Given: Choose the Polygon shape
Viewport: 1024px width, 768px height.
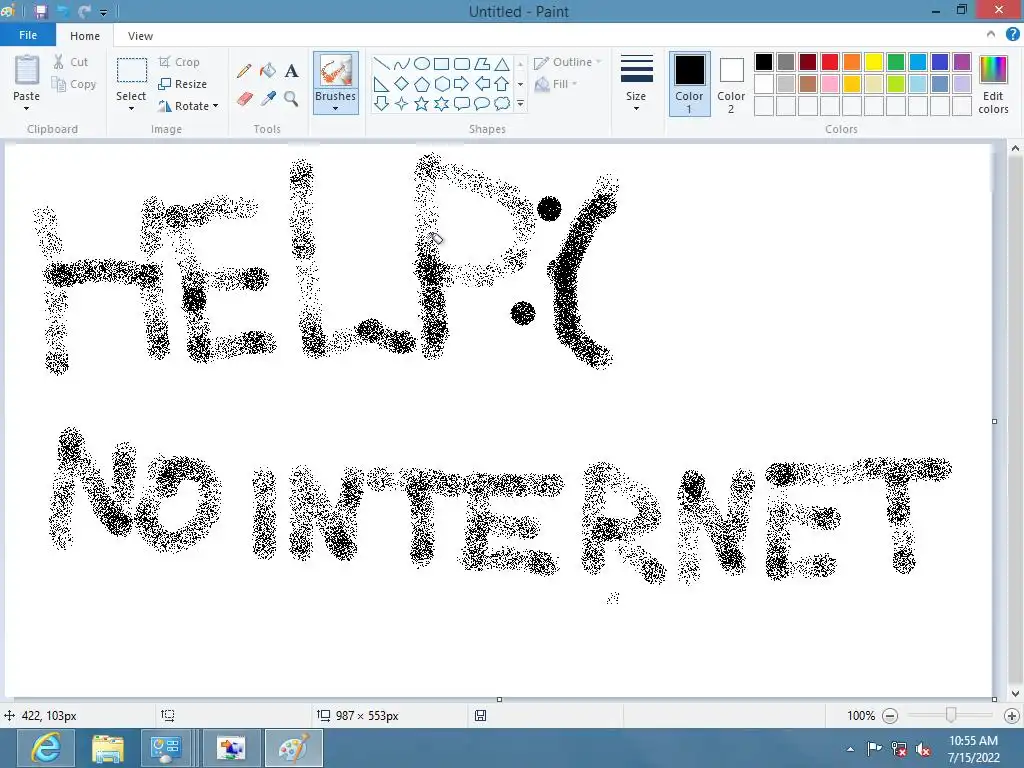Looking at the screenshot, I should (482, 63).
